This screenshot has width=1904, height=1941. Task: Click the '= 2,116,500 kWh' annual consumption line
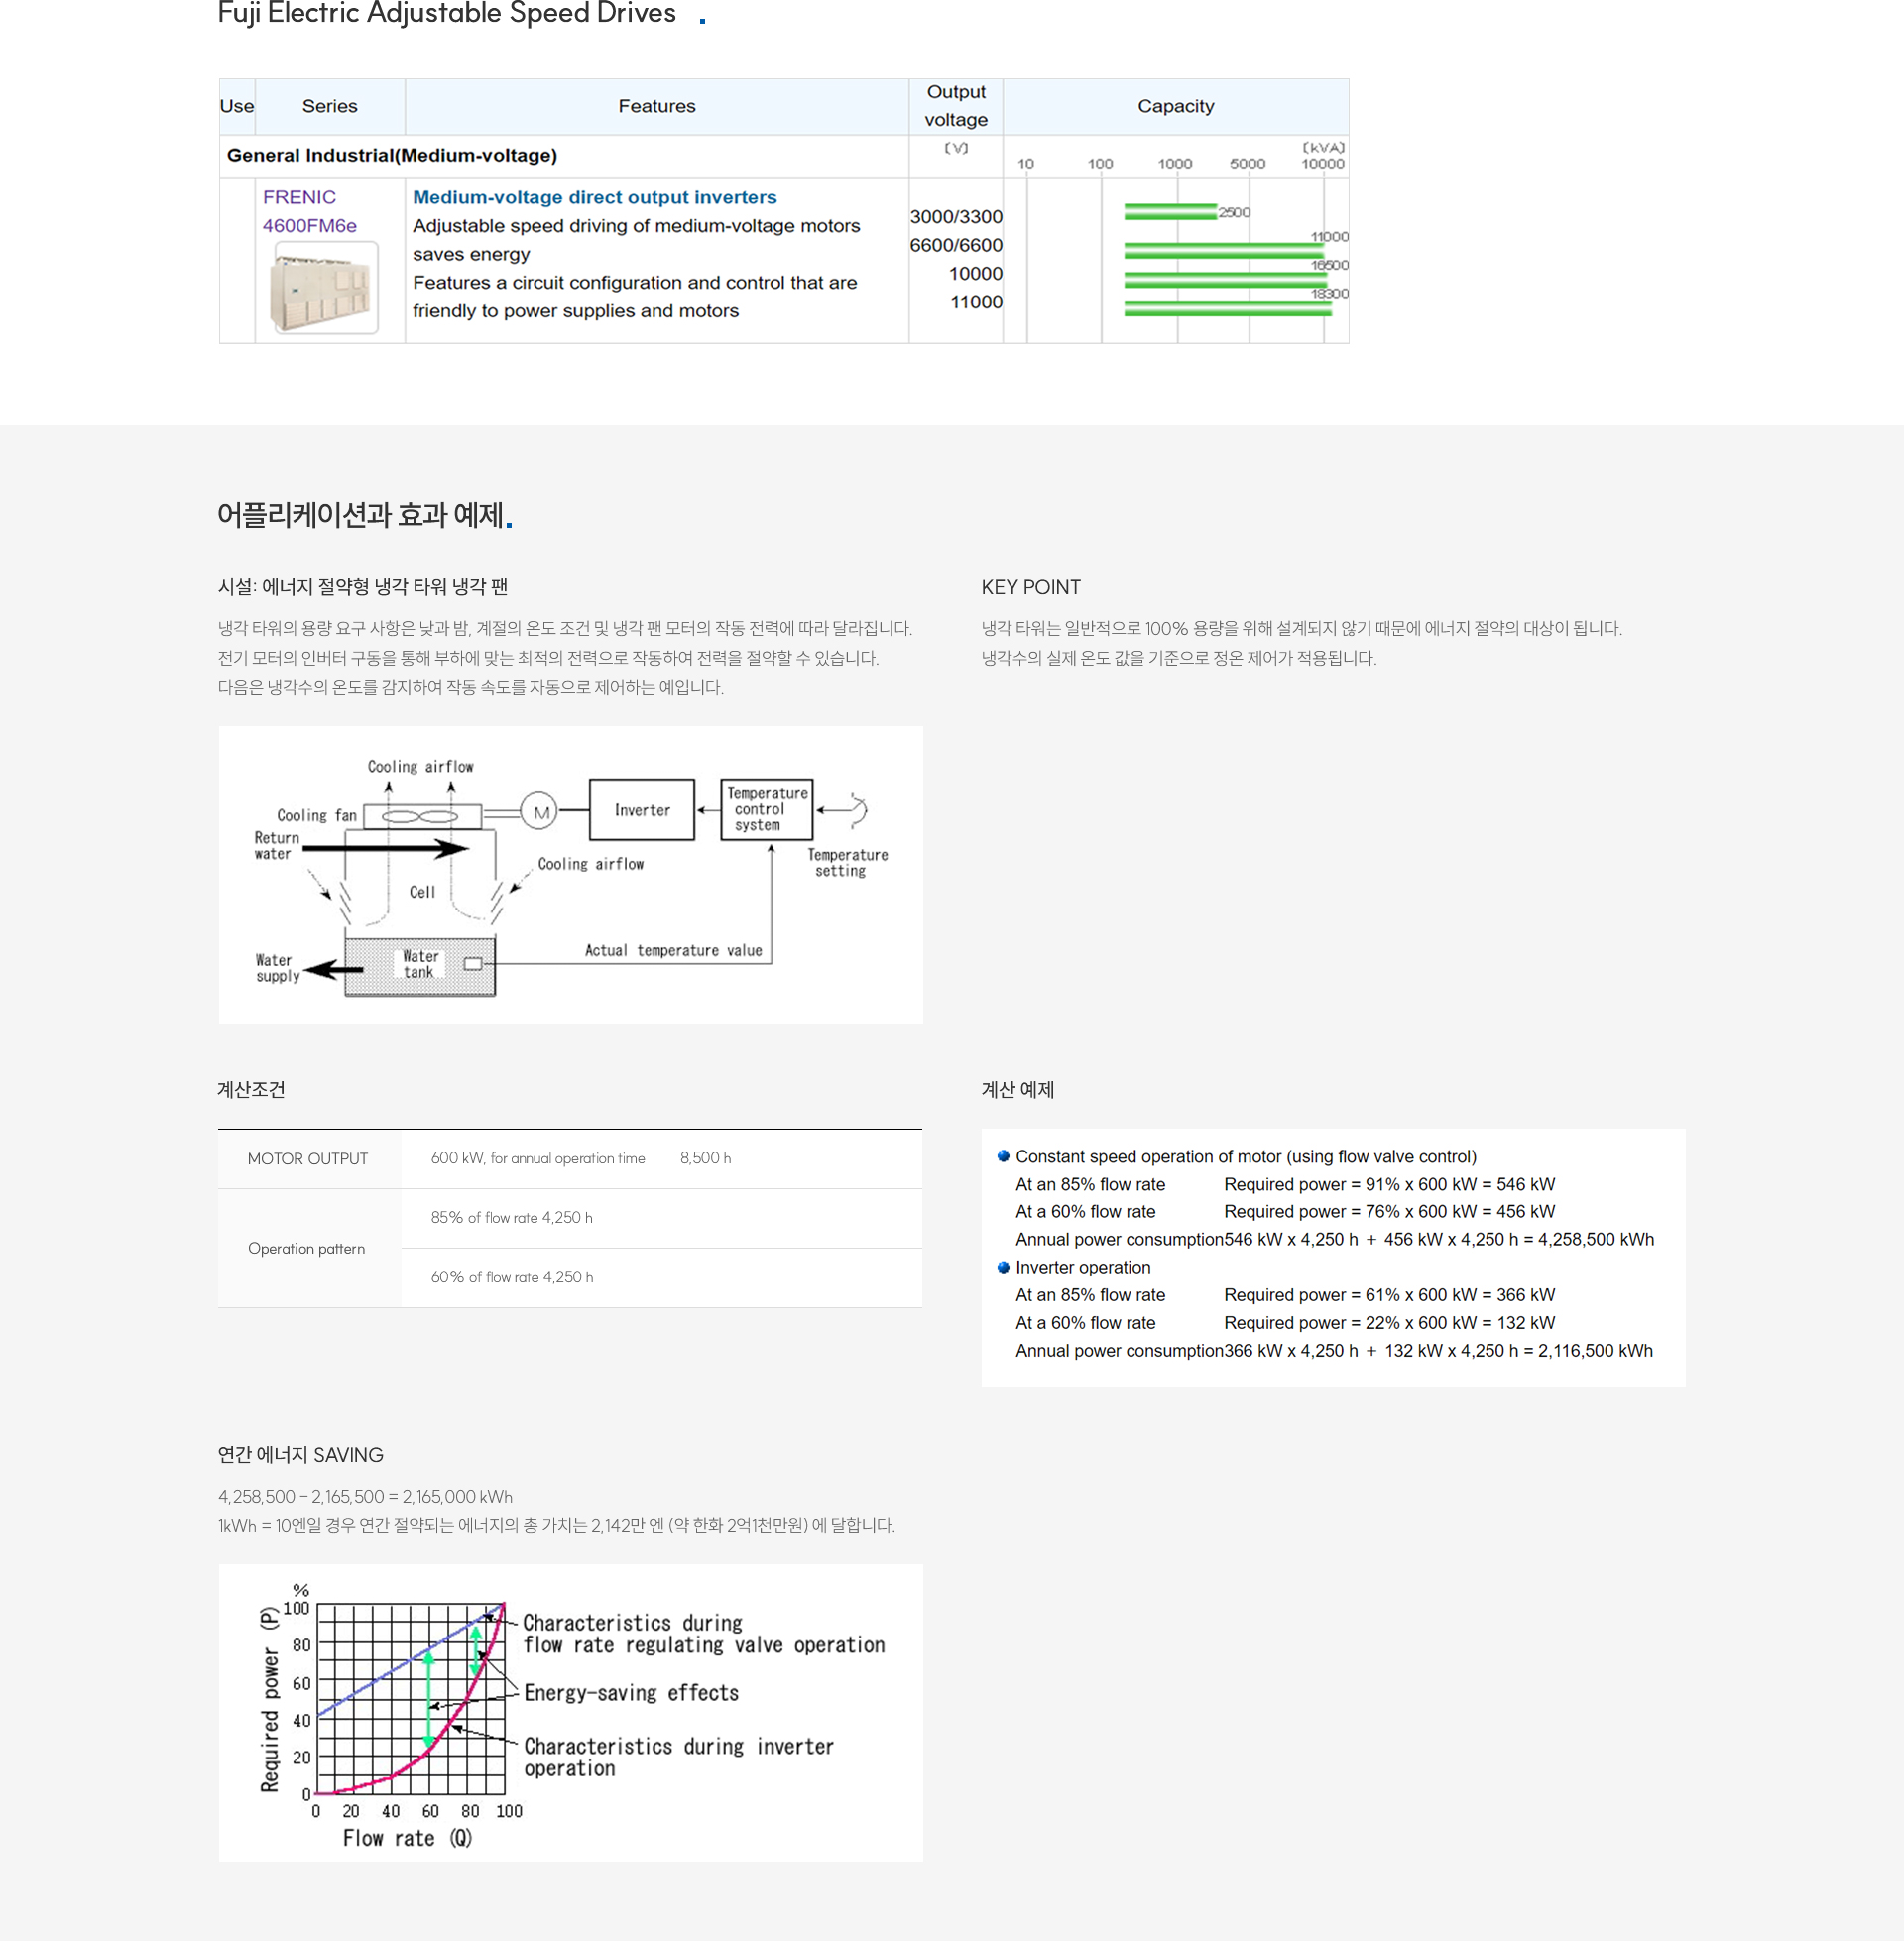pyautogui.click(x=1334, y=1350)
